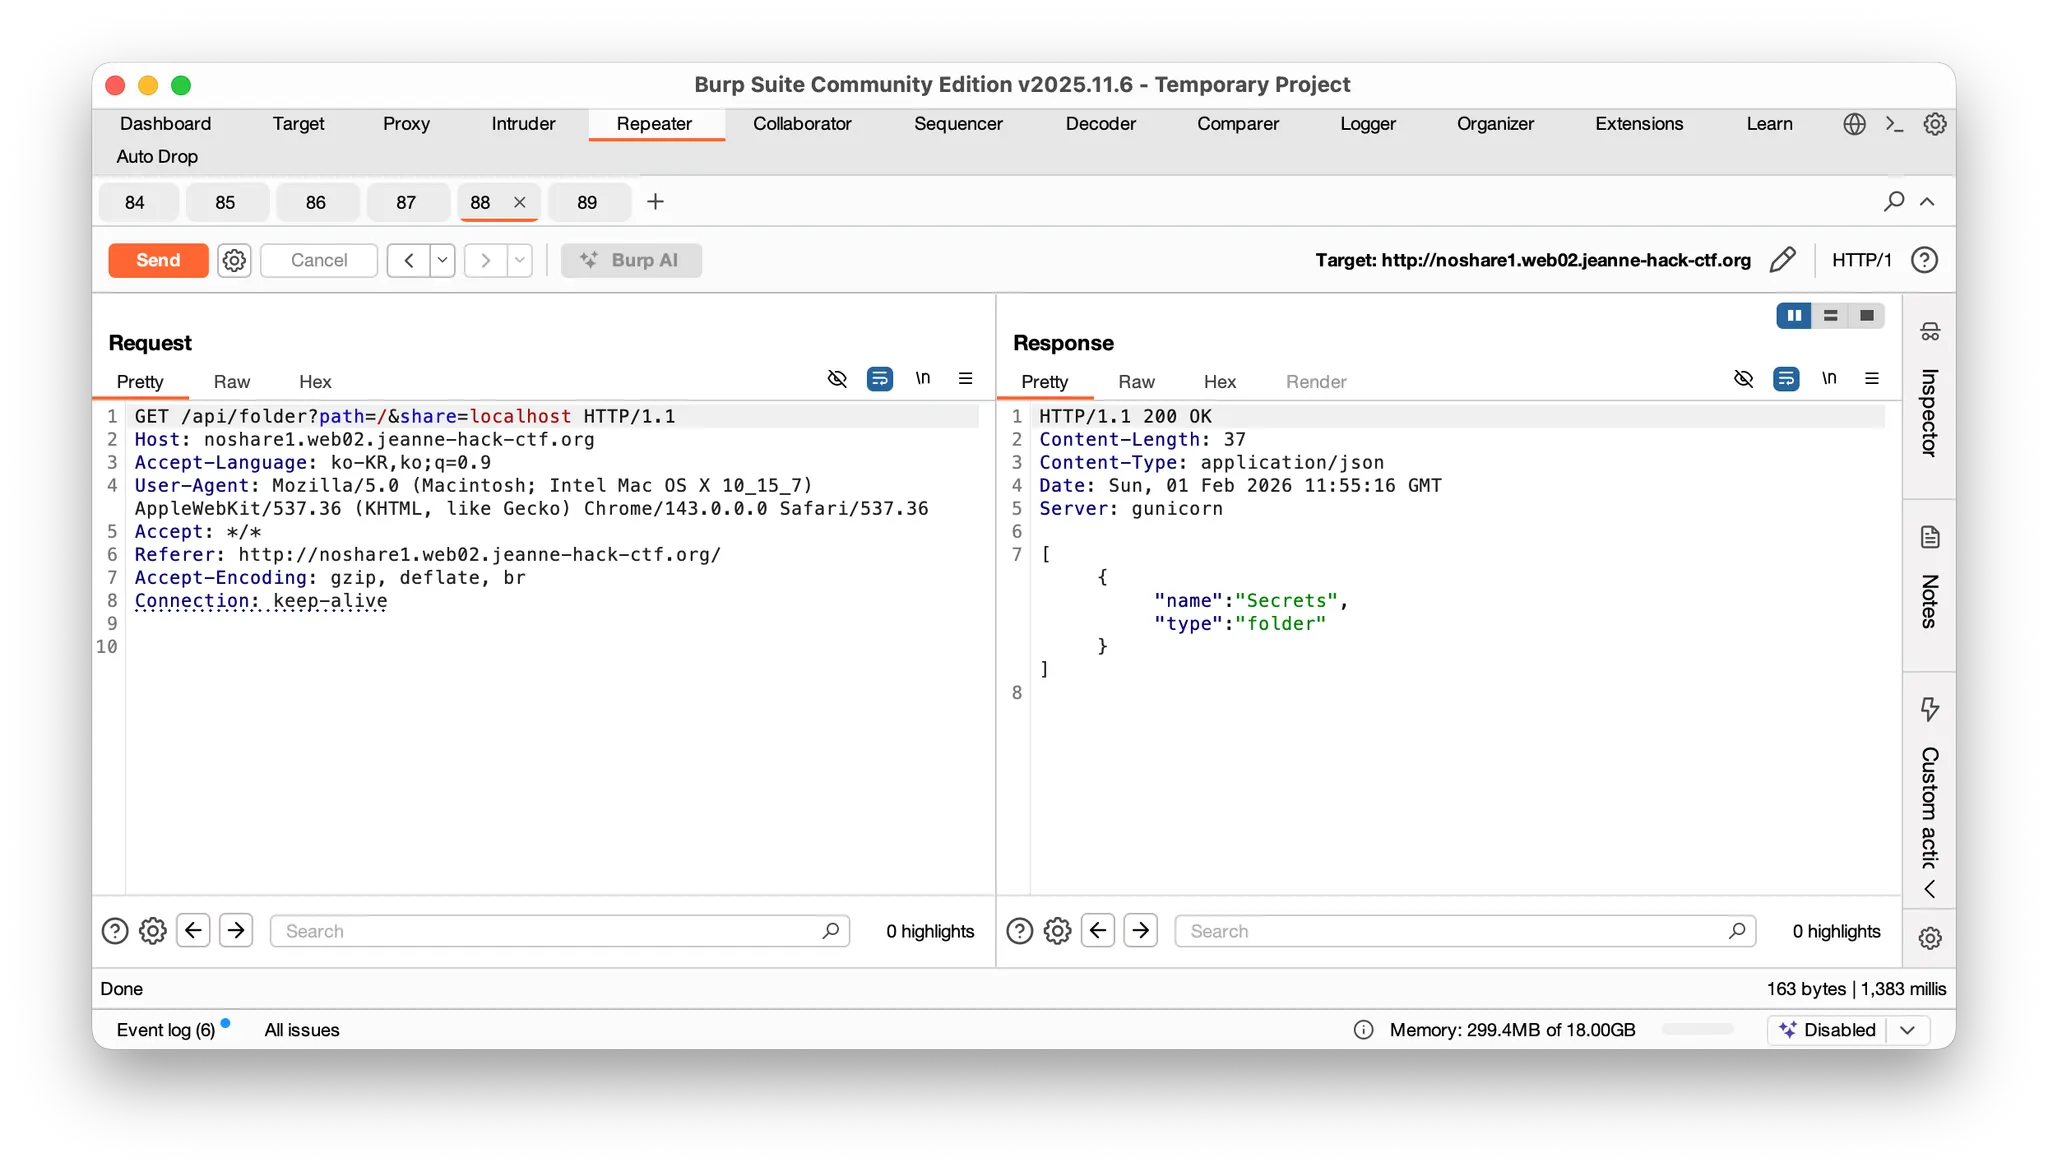Add new Repeater tab with plus
2048x1171 pixels.
coord(655,202)
